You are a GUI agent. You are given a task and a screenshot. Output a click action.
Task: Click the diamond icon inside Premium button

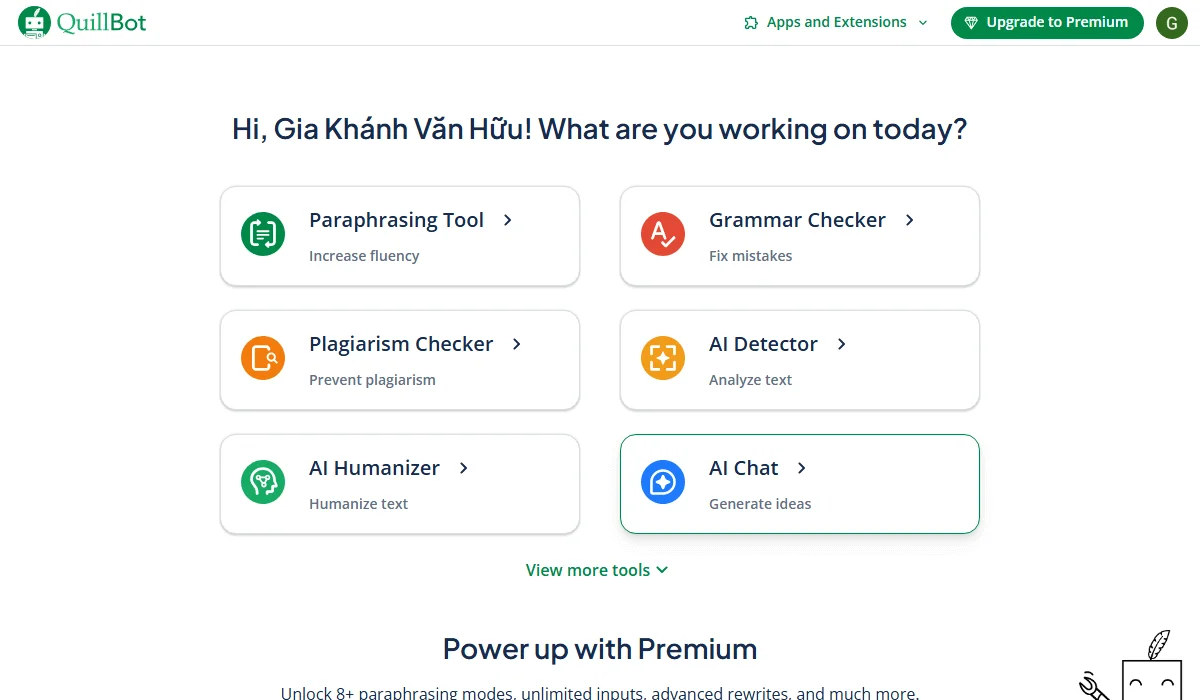click(x=971, y=22)
